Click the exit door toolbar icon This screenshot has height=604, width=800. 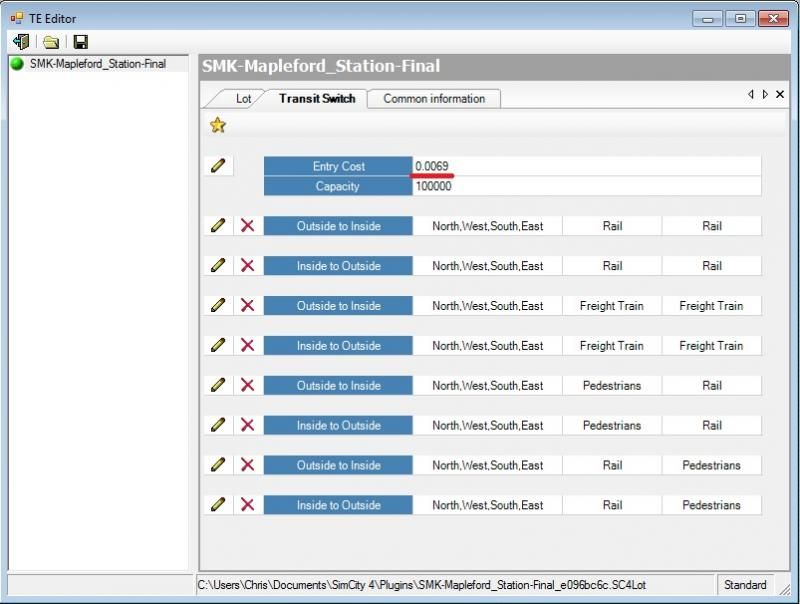(x=21, y=42)
